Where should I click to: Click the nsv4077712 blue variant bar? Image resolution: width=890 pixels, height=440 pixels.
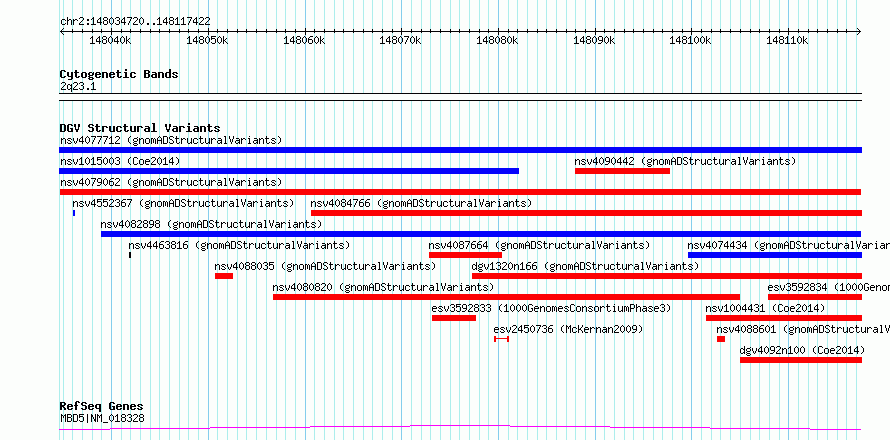(x=460, y=150)
